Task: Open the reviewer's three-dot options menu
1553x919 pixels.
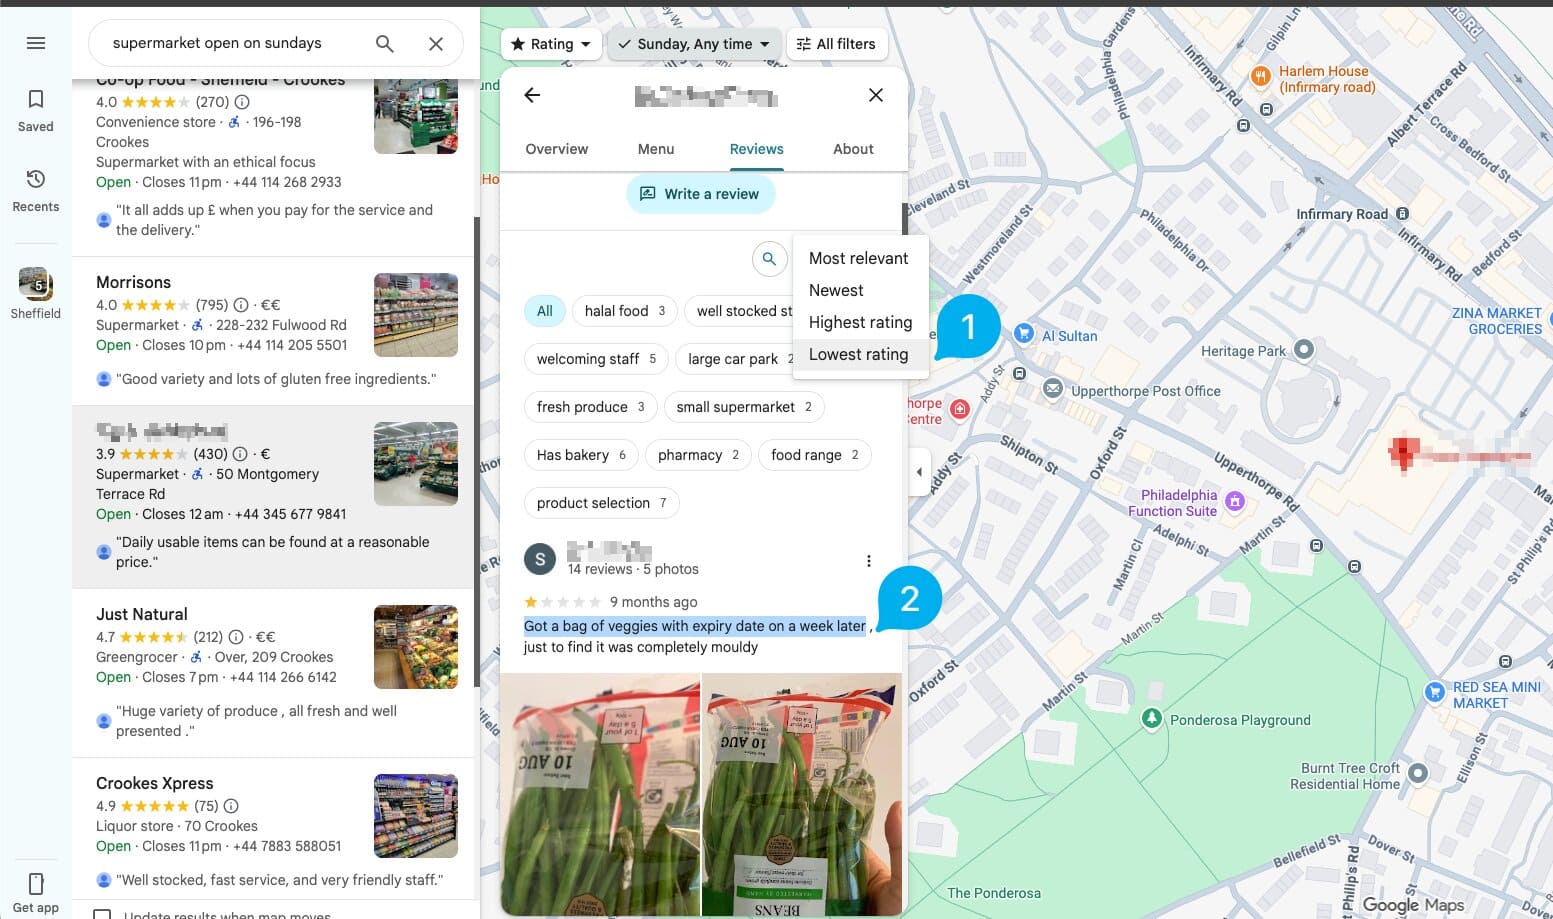Action: [x=869, y=561]
